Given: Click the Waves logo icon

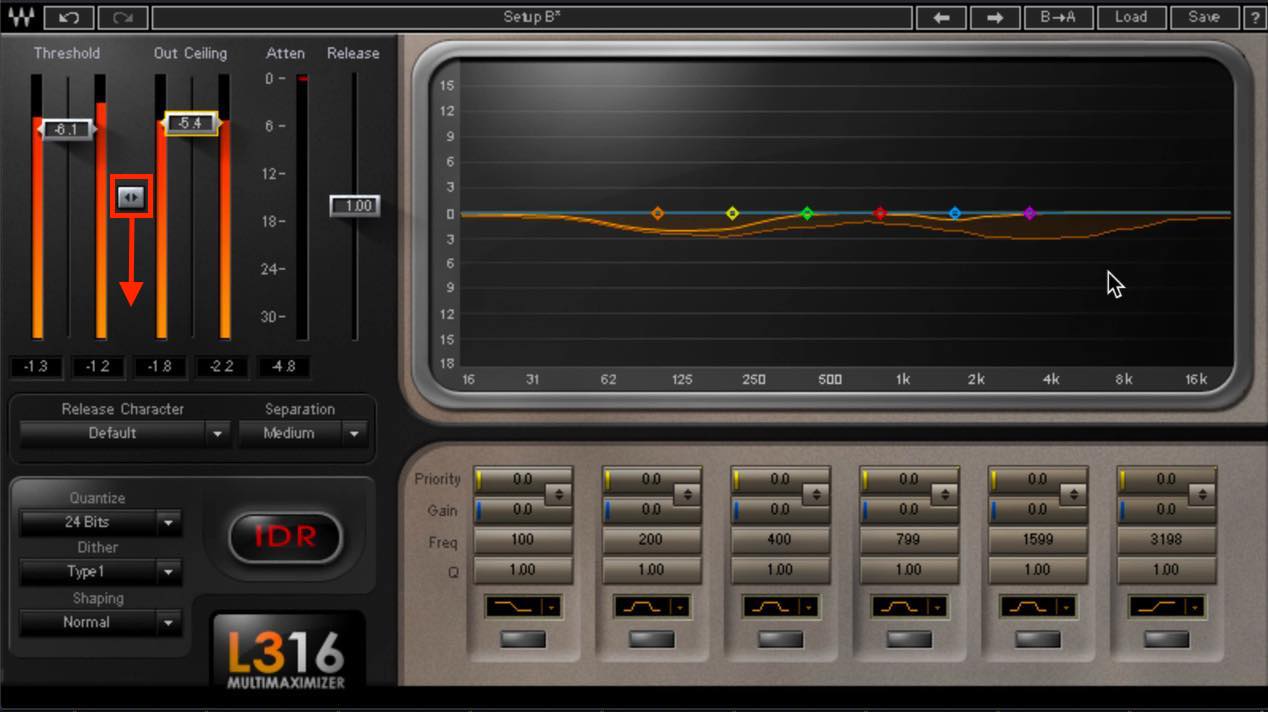Looking at the screenshot, I should tap(21, 17).
